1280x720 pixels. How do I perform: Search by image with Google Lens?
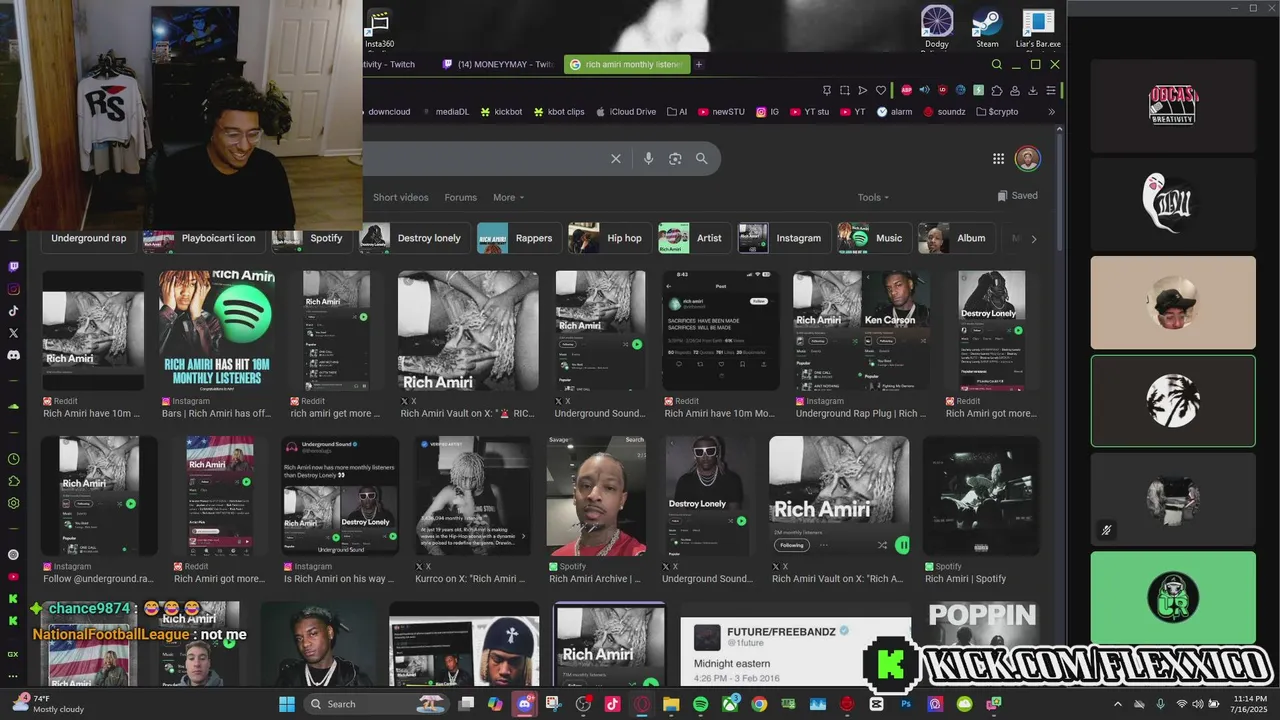coord(675,158)
